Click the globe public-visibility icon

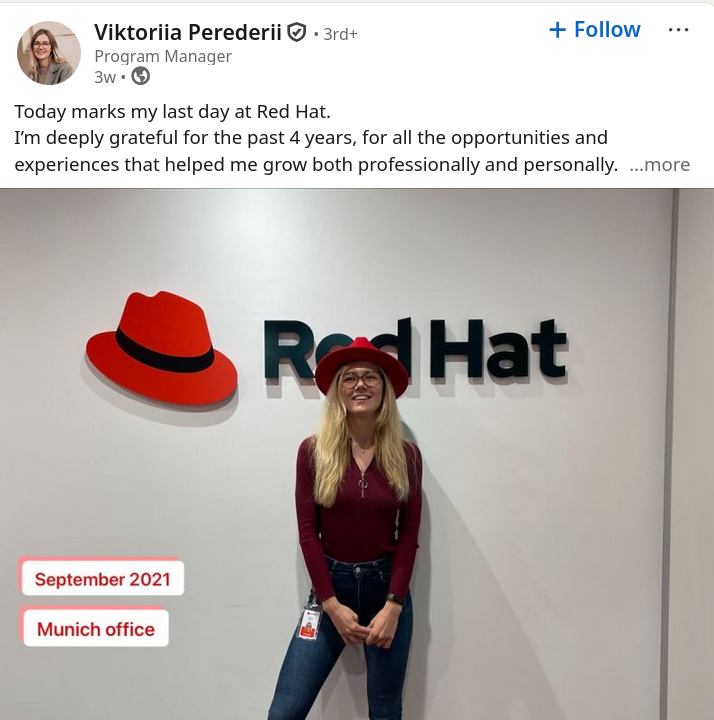pyautogui.click(x=141, y=76)
